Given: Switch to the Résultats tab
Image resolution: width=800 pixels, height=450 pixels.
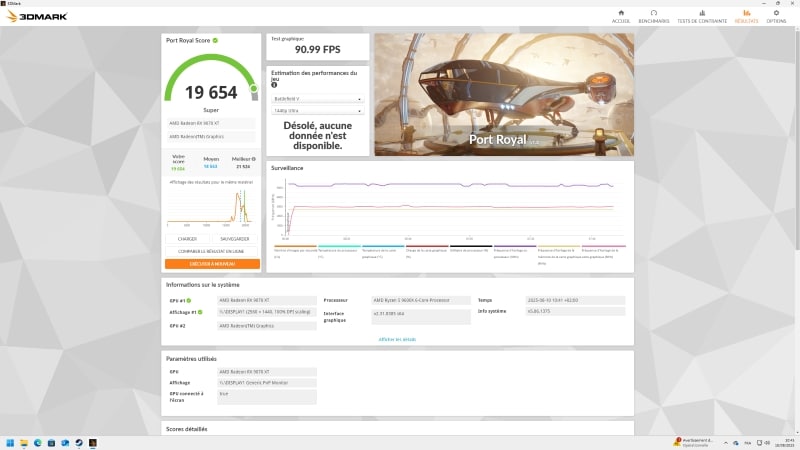Looking at the screenshot, I should pos(746,16).
